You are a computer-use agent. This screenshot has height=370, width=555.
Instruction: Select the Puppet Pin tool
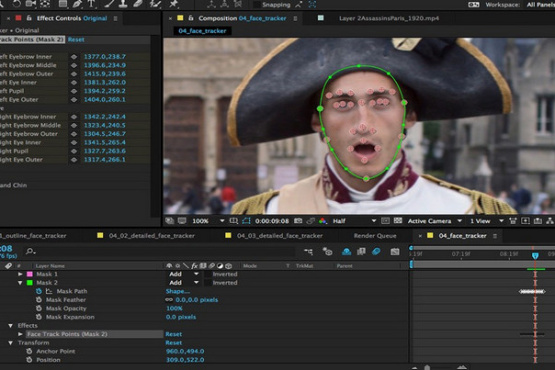coord(173,4)
